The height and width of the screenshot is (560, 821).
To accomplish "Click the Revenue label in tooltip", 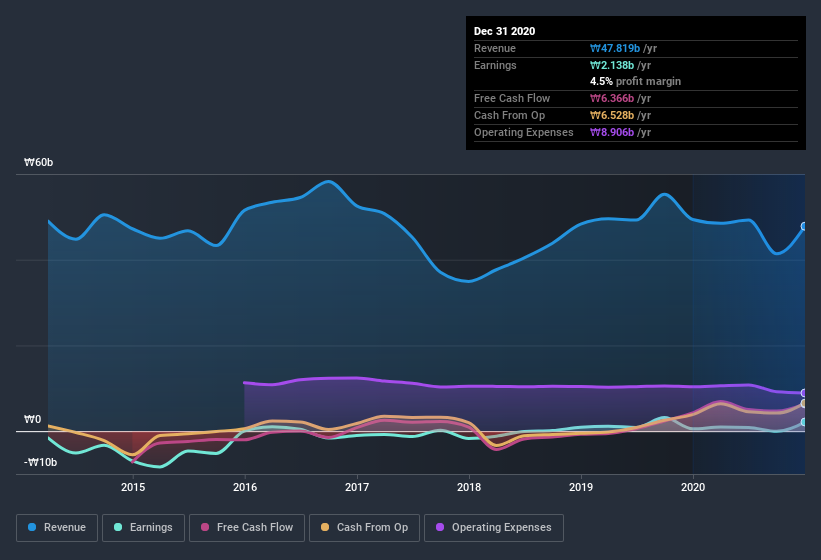I will [495, 49].
